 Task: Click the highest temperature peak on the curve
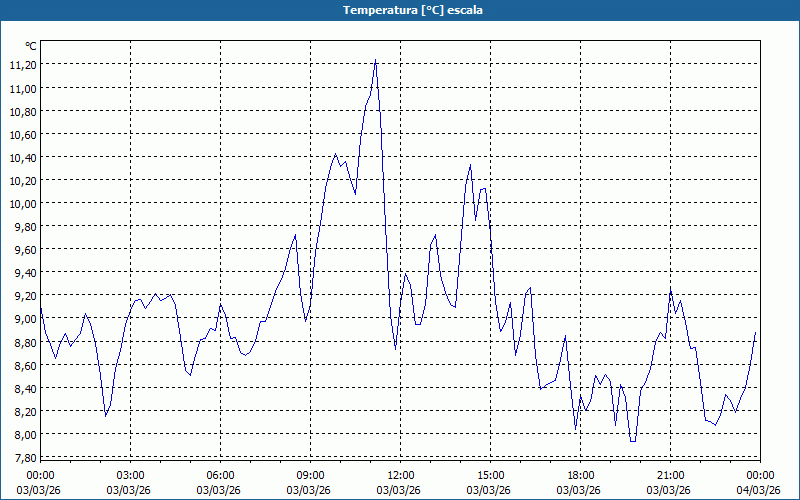(375, 61)
